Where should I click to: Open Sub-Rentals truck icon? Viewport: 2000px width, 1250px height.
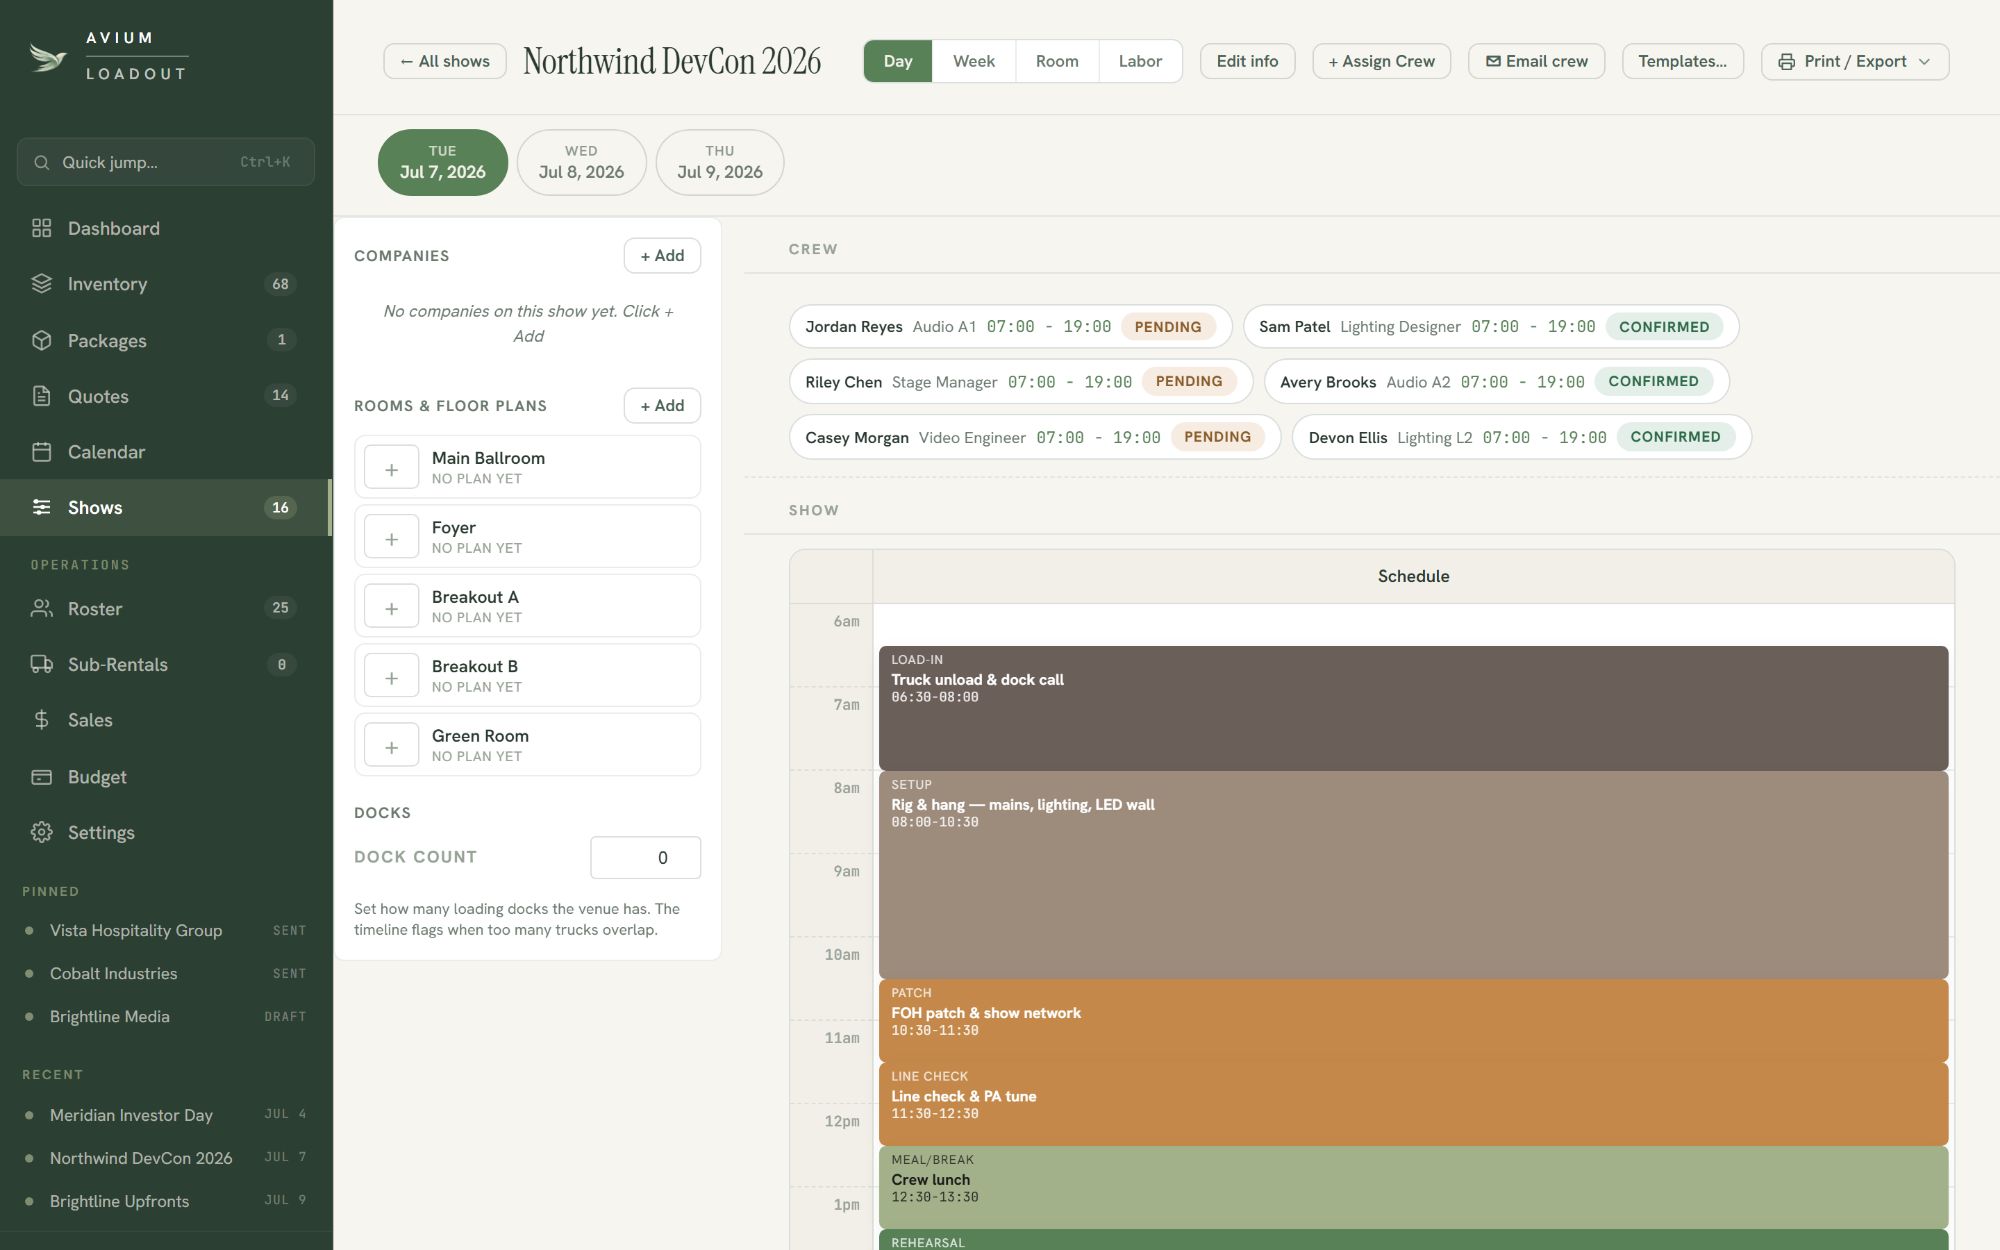(x=41, y=664)
